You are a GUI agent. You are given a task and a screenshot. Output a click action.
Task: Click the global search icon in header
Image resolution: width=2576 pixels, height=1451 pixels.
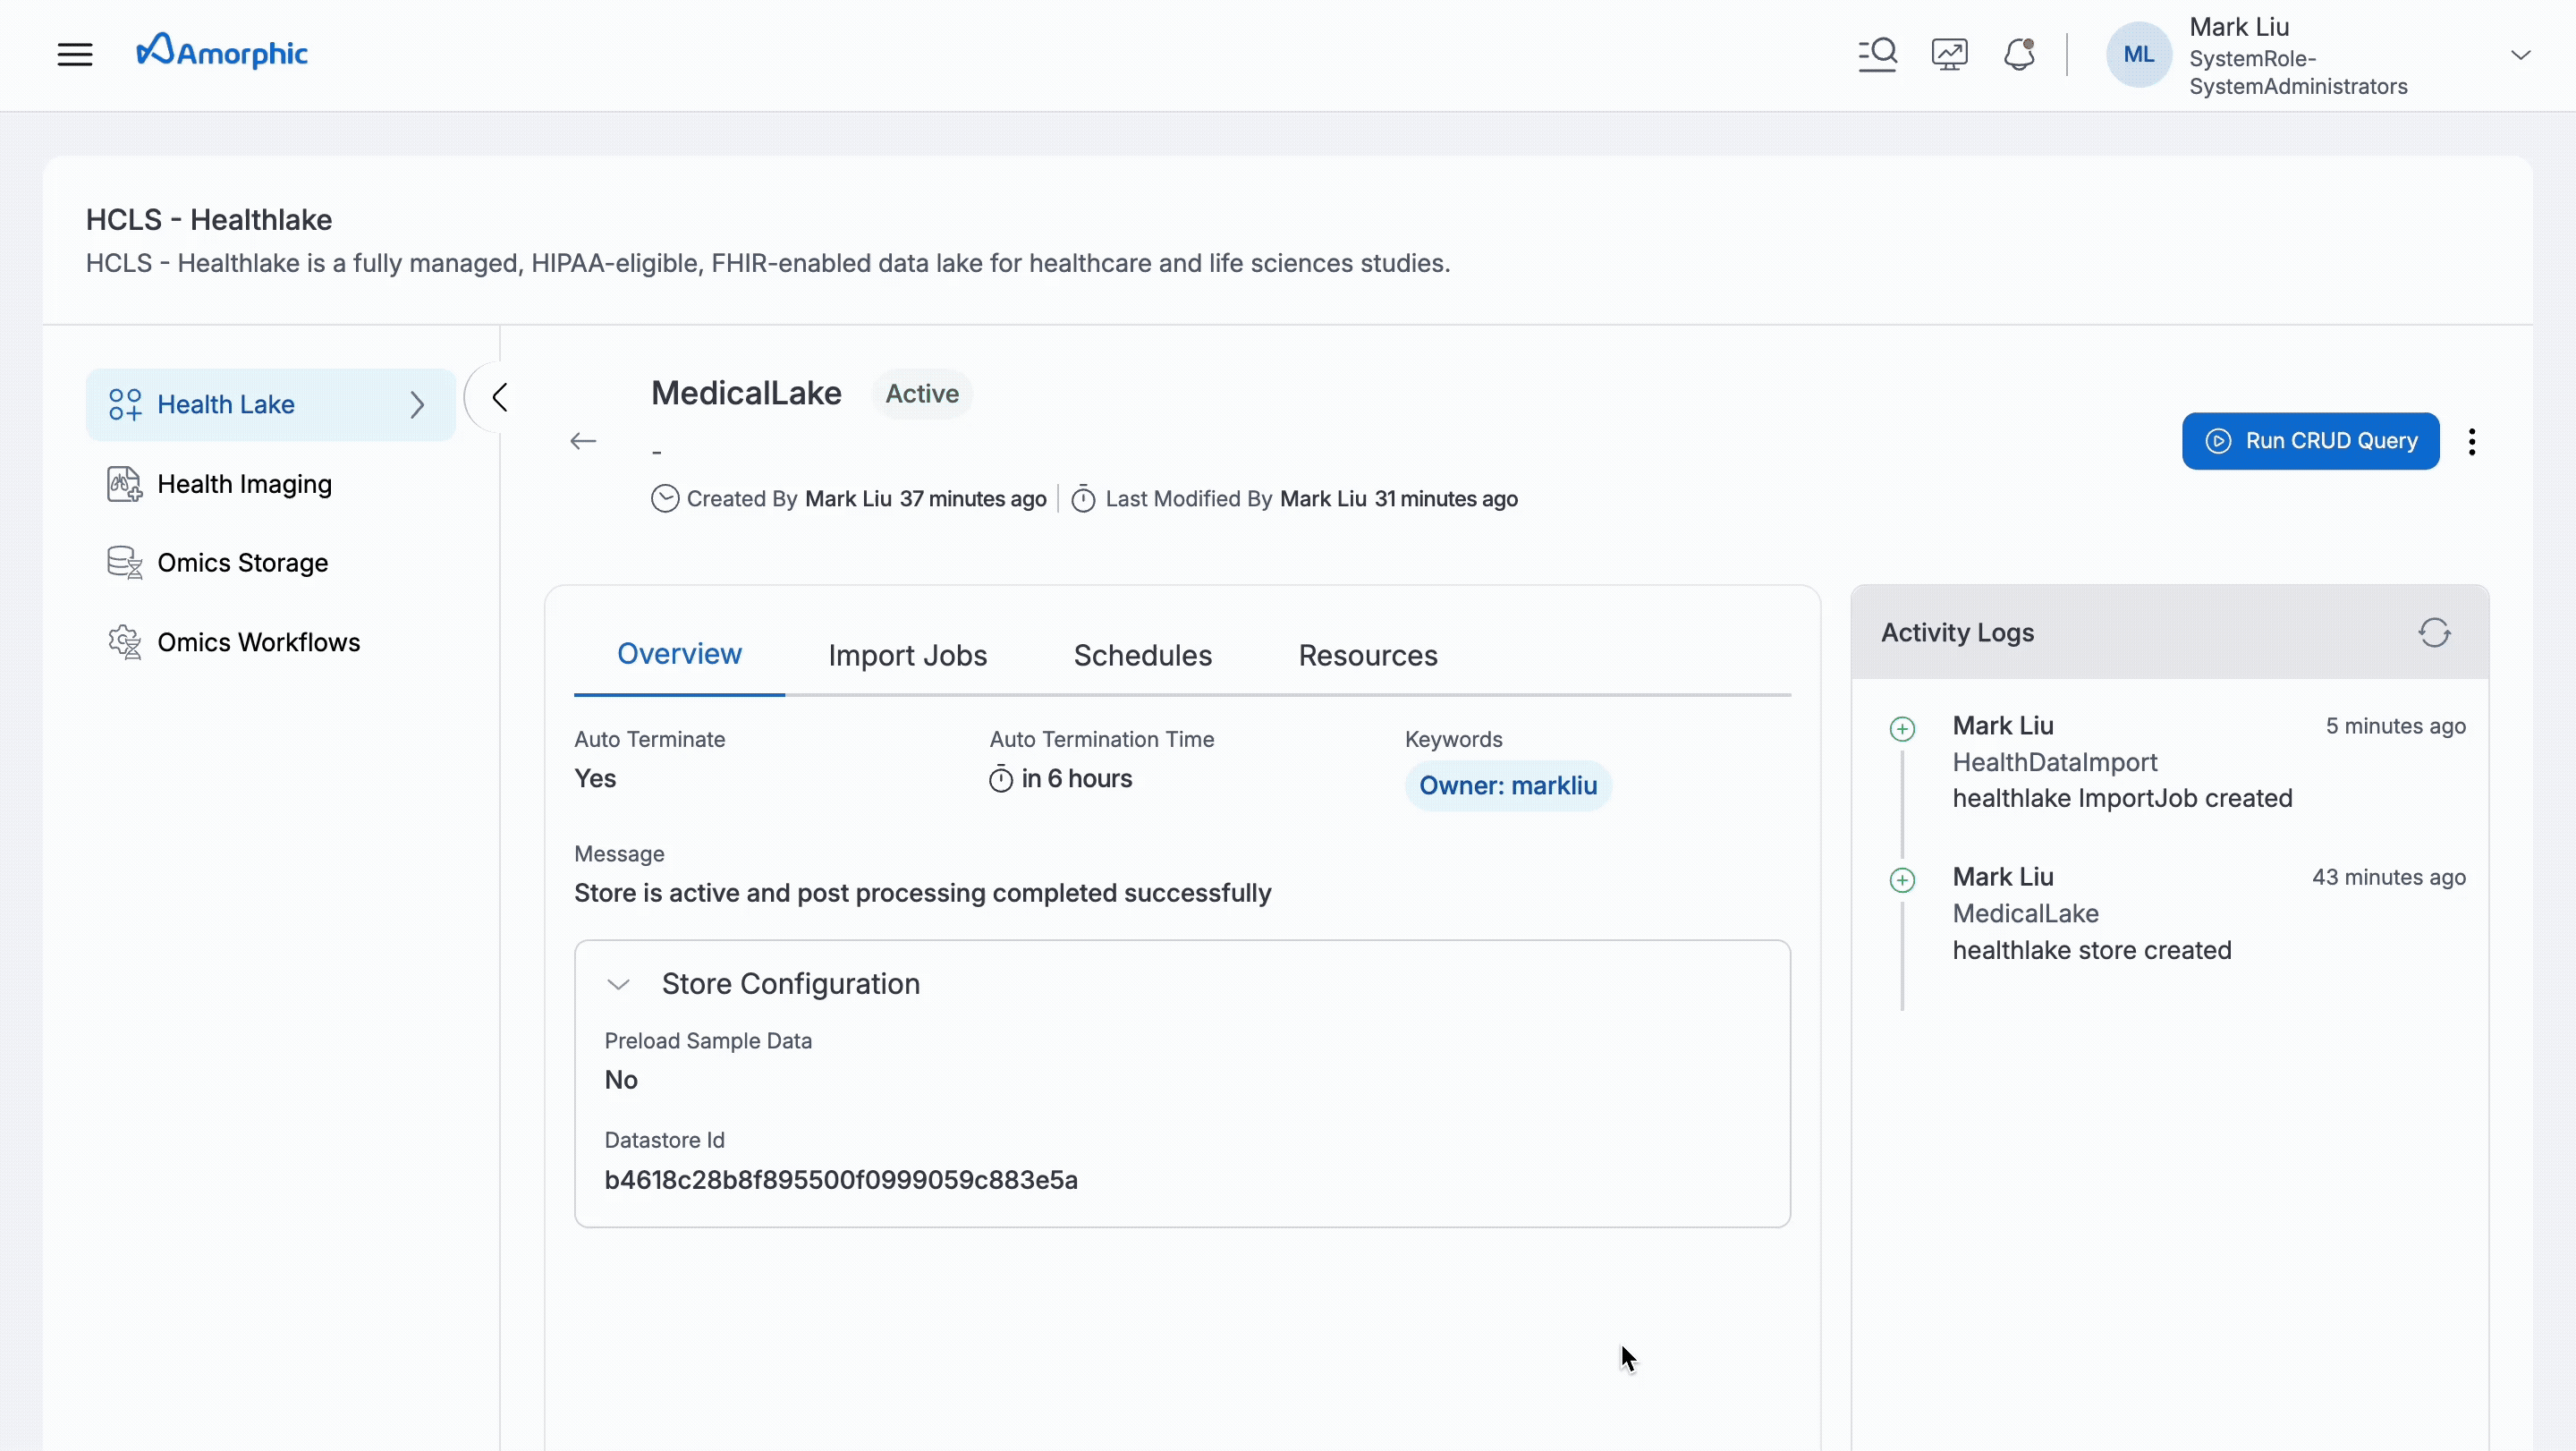click(1877, 54)
